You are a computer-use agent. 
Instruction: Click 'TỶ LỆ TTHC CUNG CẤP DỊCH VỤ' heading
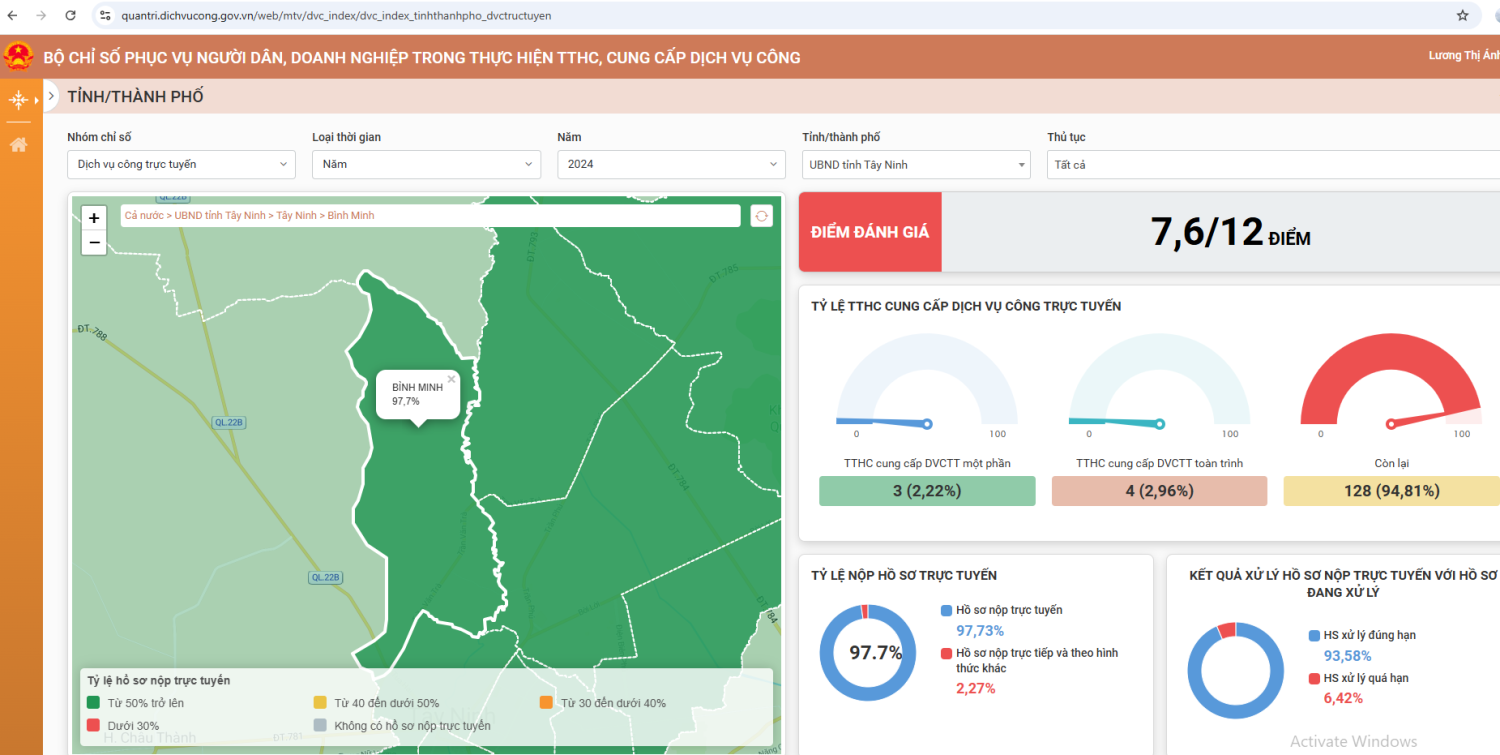[x=966, y=306]
